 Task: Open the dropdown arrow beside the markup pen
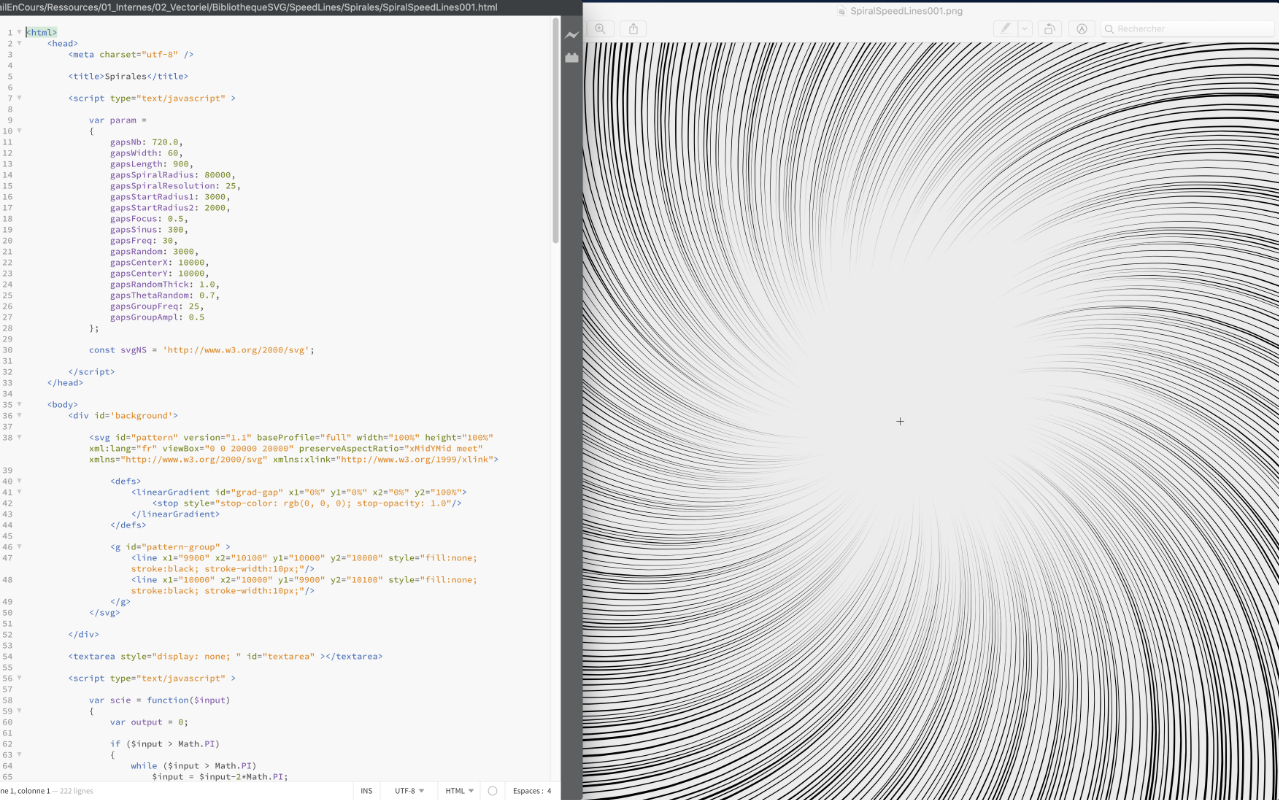tap(1025, 29)
